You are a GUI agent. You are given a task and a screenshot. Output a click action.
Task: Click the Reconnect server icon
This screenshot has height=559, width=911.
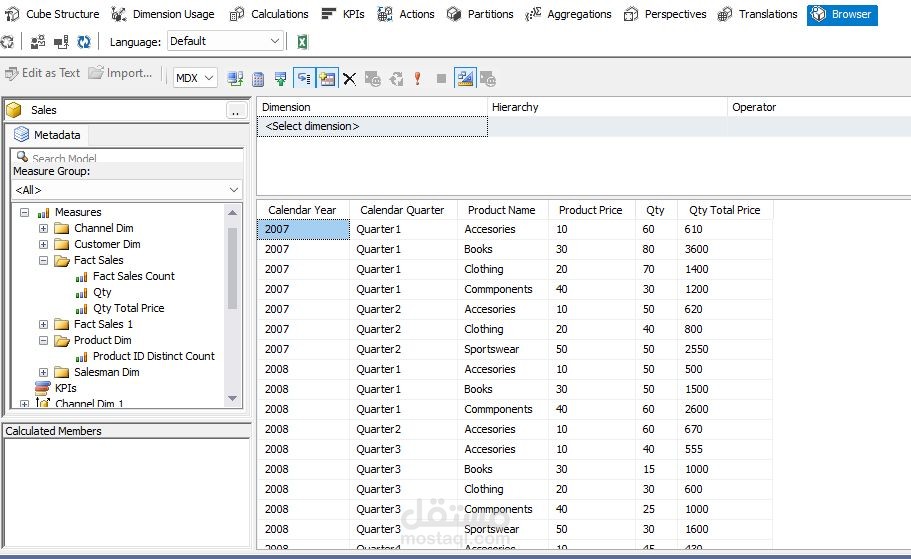(x=61, y=42)
